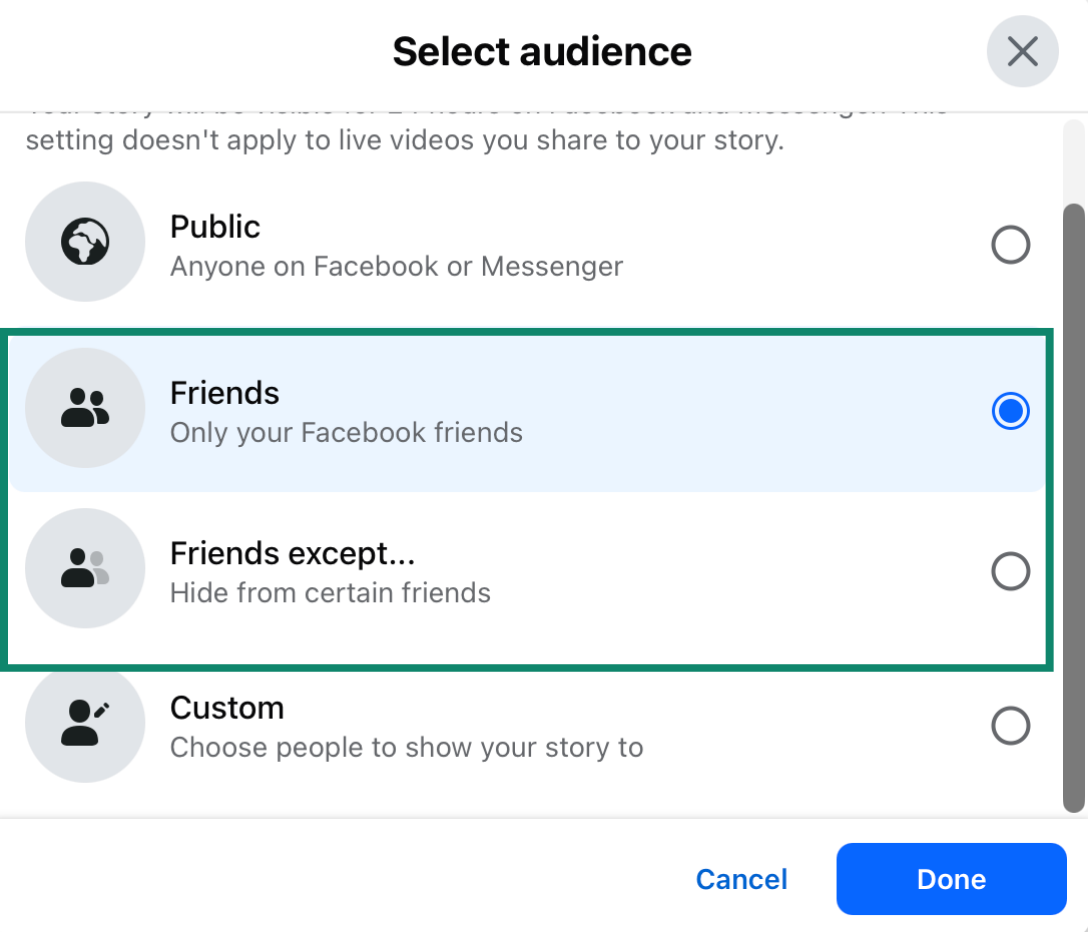
Task: Click the Friends people icon
Action: 85,407
